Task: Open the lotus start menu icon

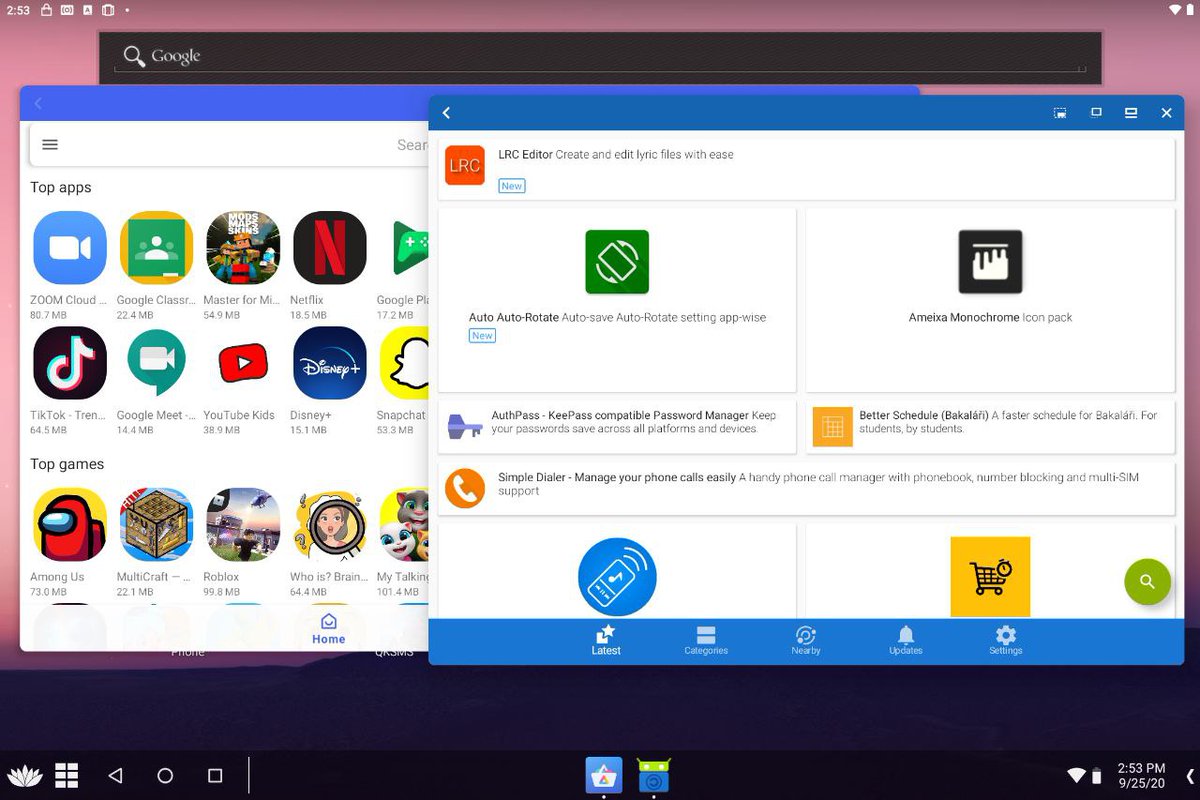Action: point(24,775)
